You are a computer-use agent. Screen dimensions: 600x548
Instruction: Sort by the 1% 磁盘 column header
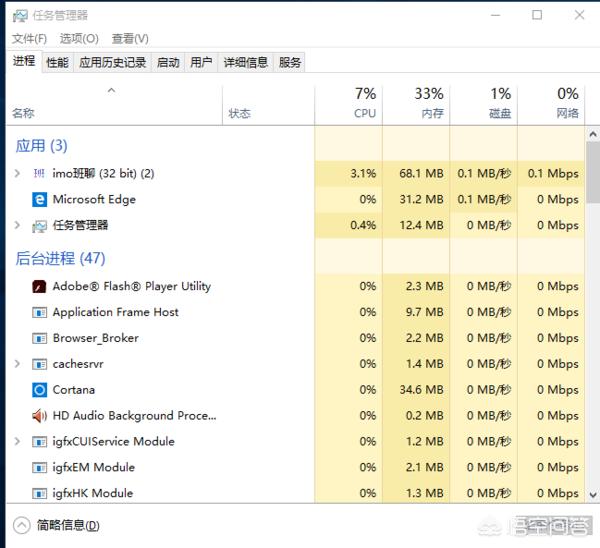484,105
